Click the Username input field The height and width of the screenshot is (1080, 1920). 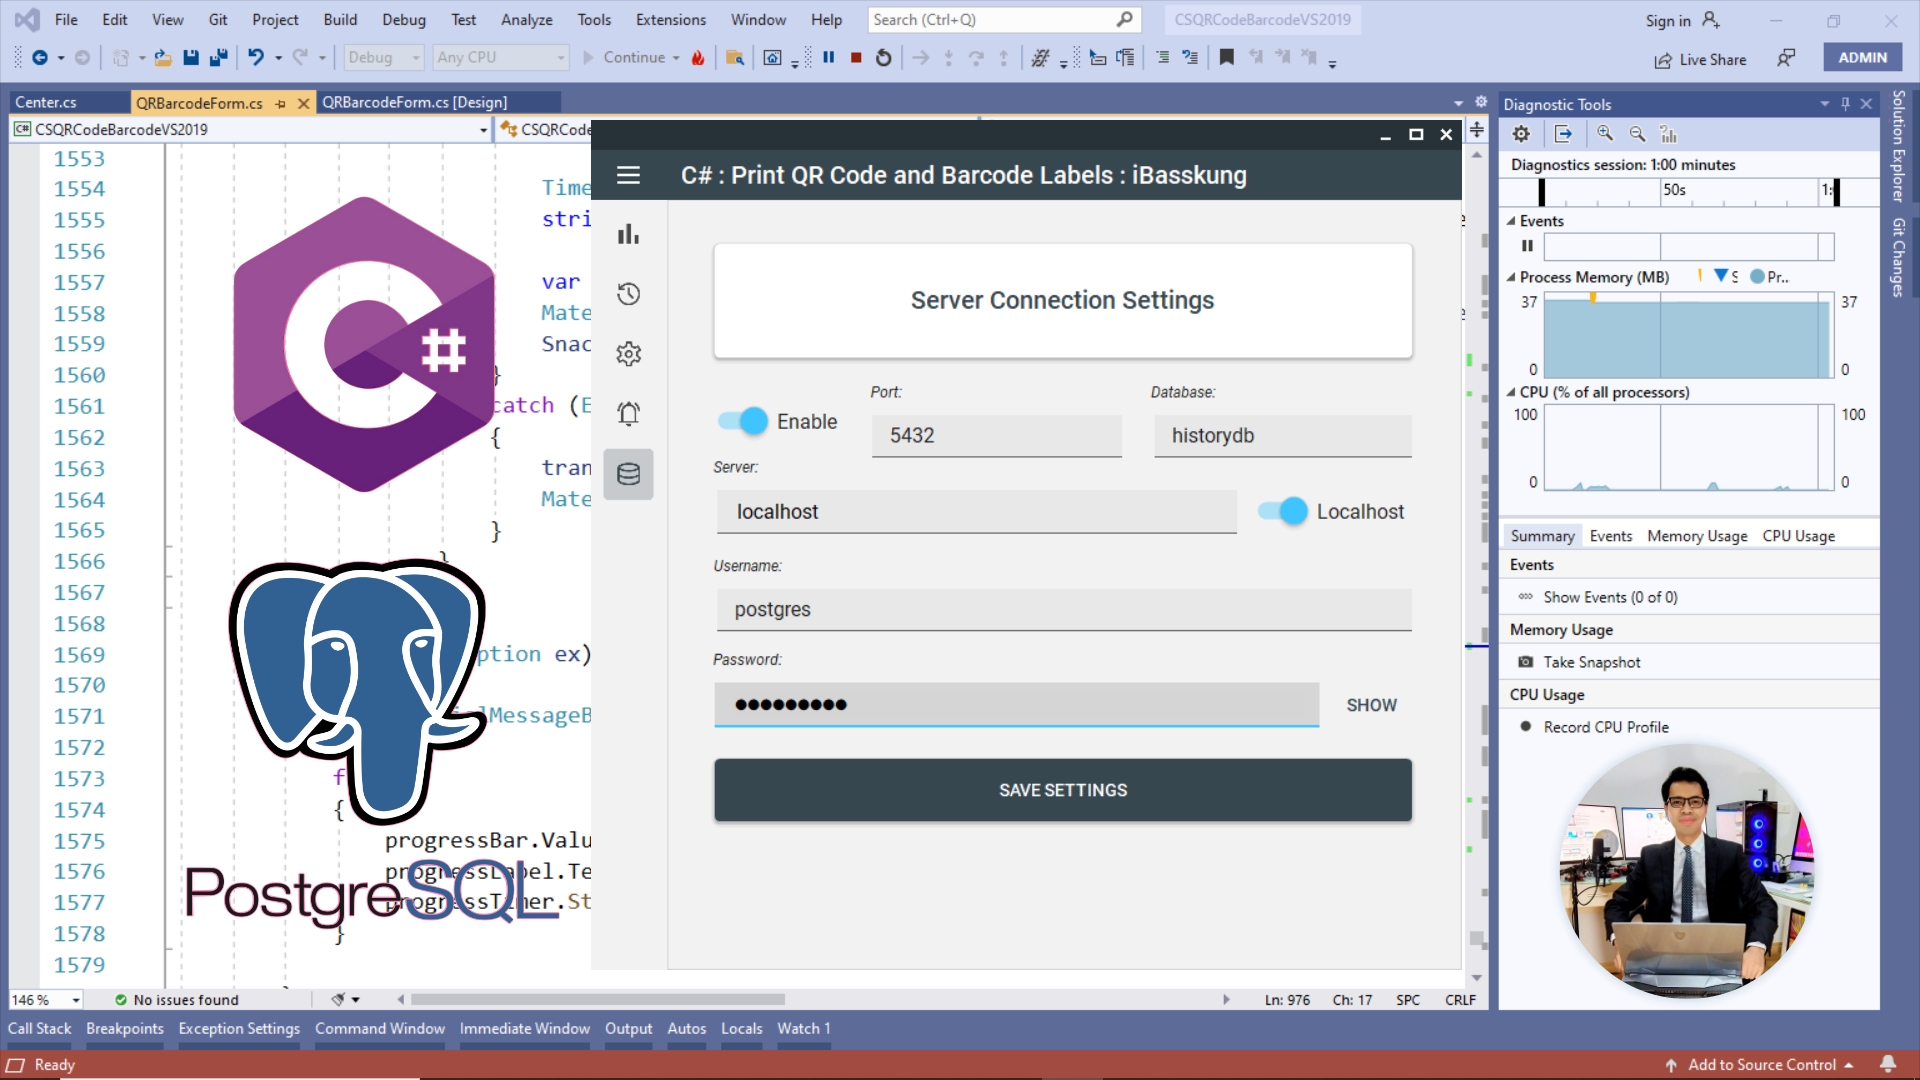1063,609
